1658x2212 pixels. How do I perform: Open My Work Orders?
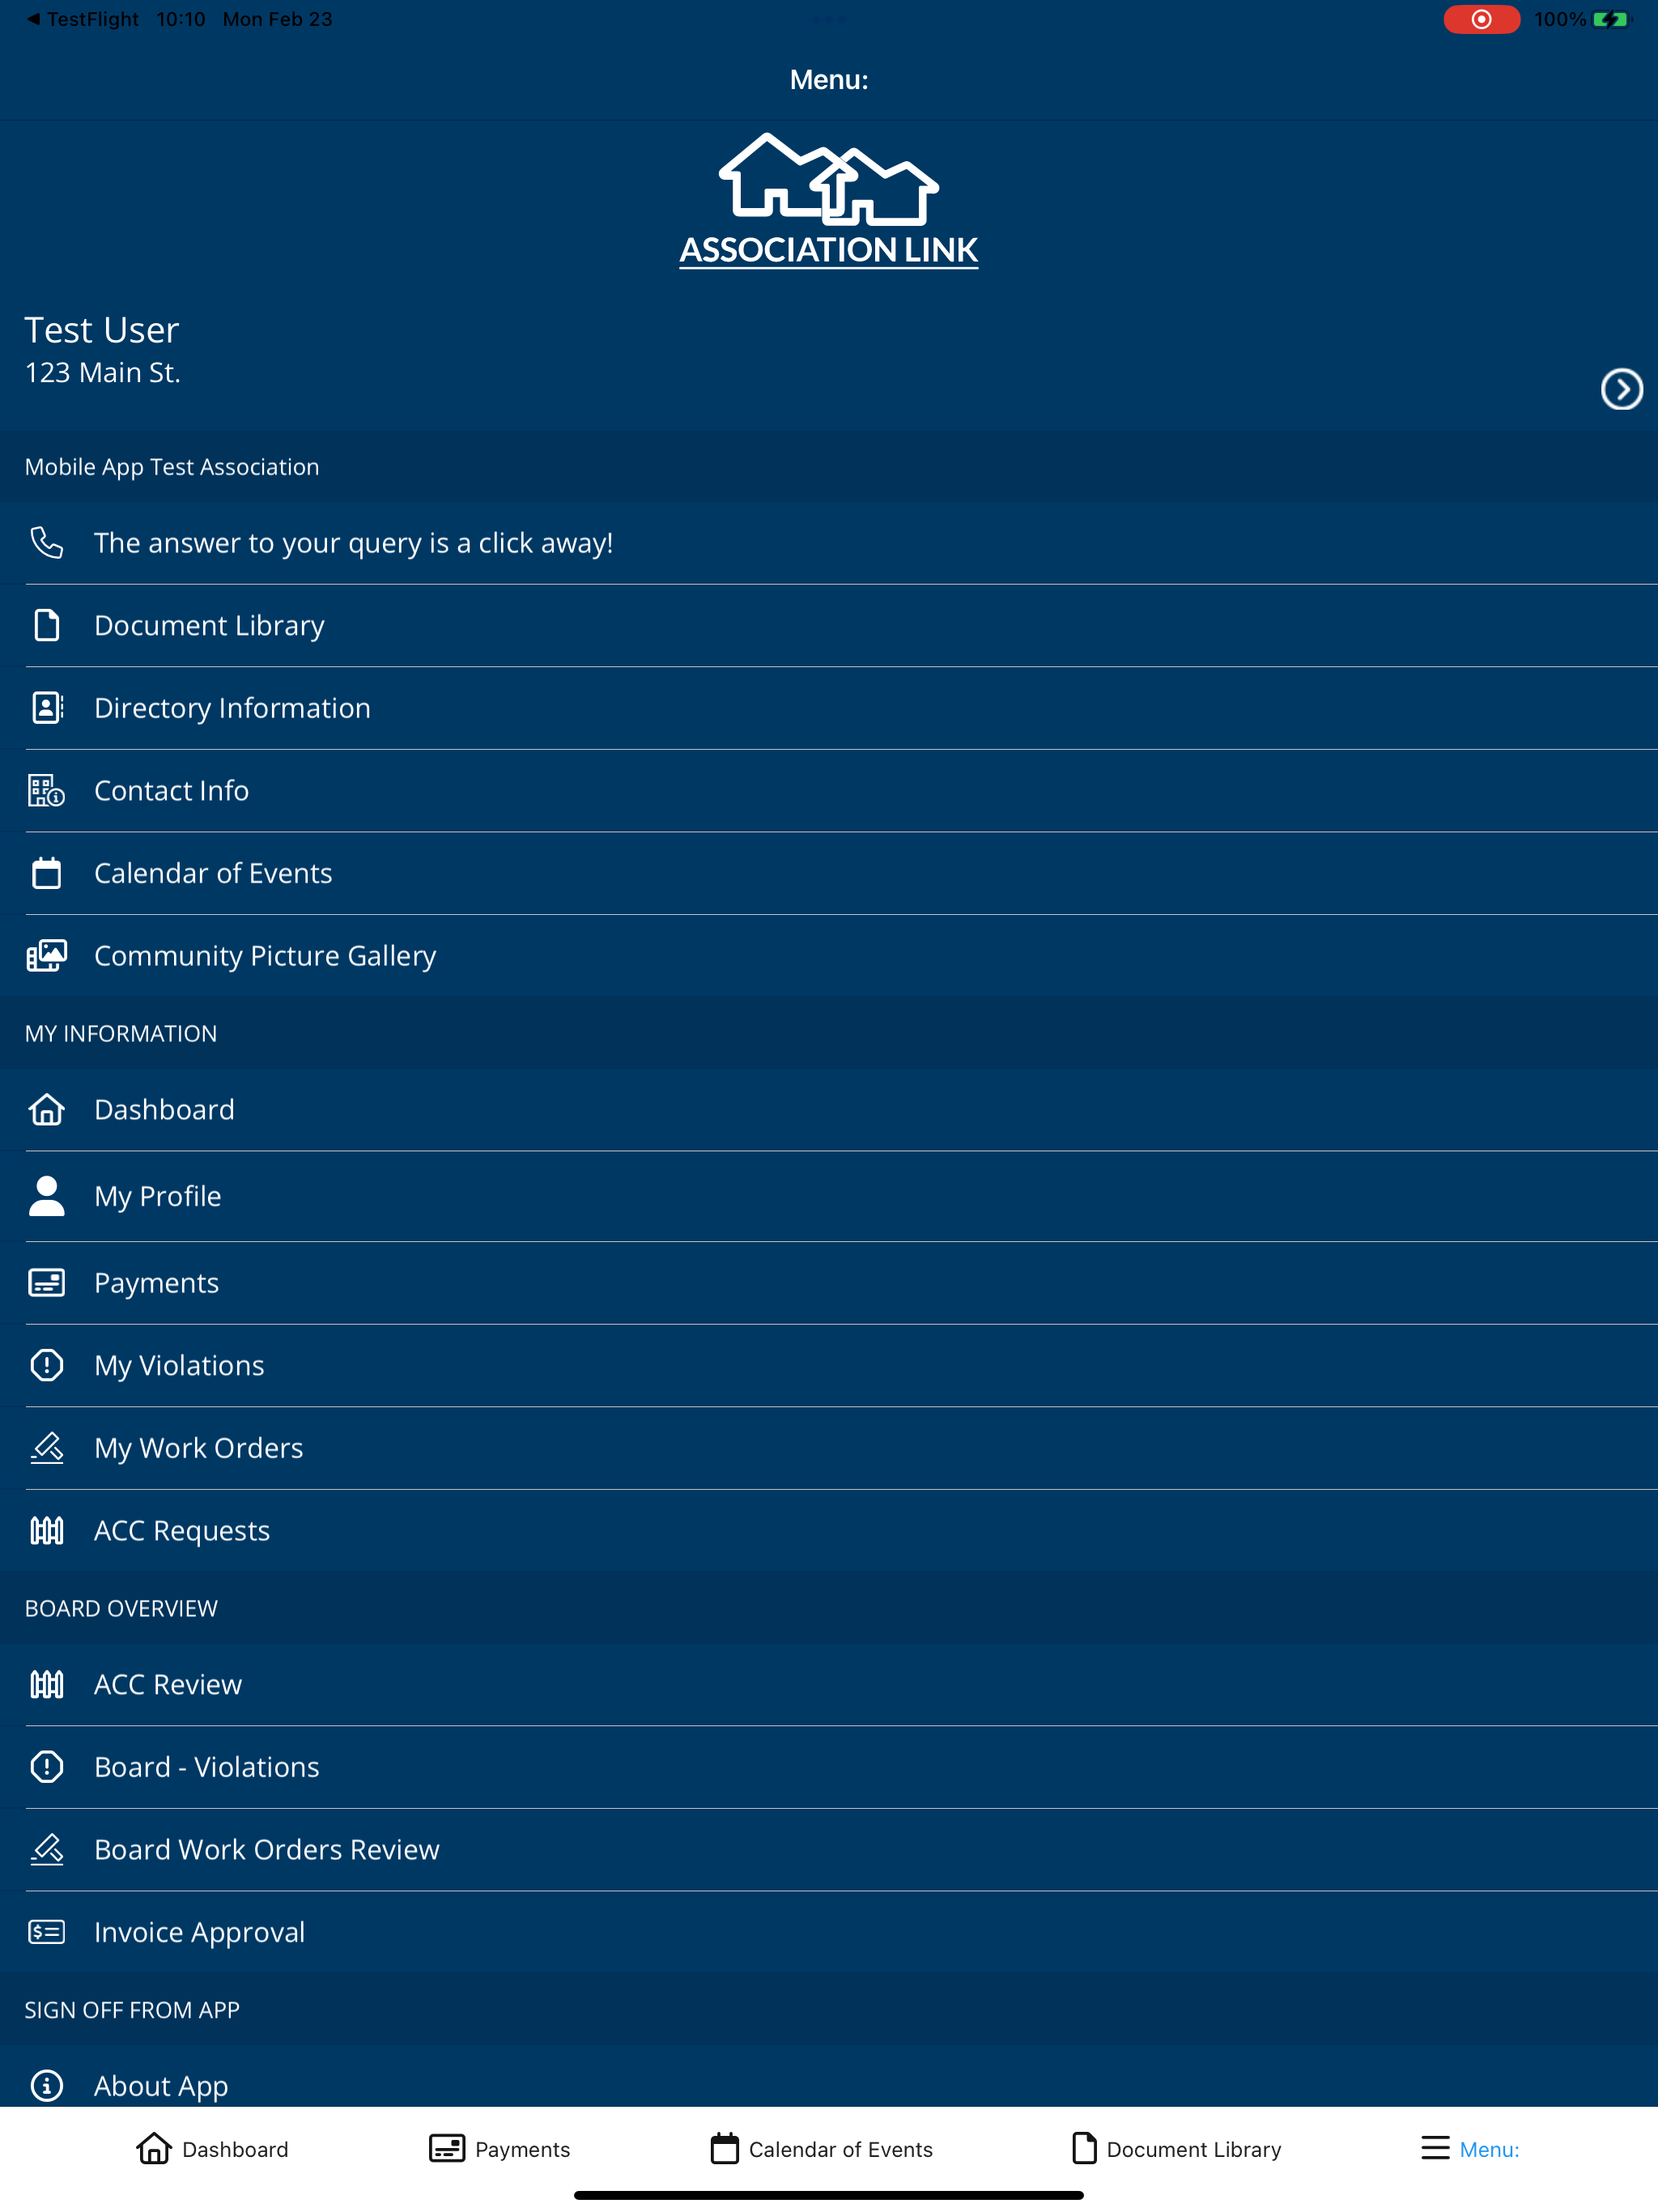click(829, 1448)
